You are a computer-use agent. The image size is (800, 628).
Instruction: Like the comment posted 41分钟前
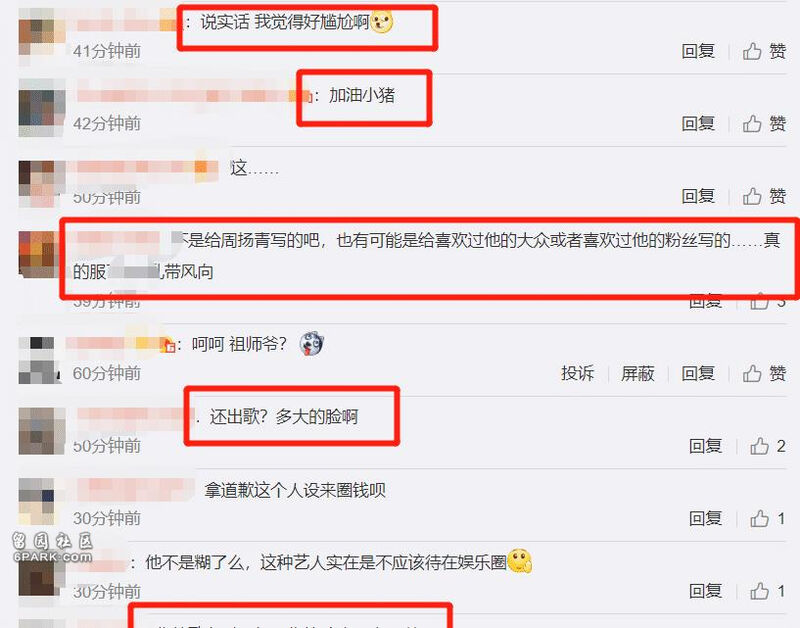point(764,51)
